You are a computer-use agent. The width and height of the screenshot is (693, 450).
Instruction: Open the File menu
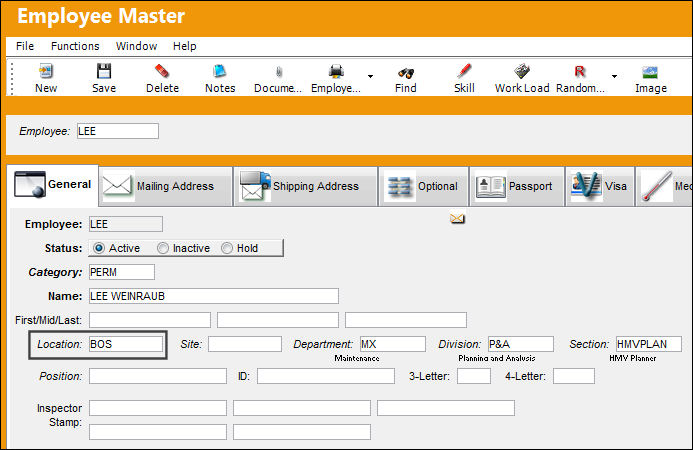point(25,46)
